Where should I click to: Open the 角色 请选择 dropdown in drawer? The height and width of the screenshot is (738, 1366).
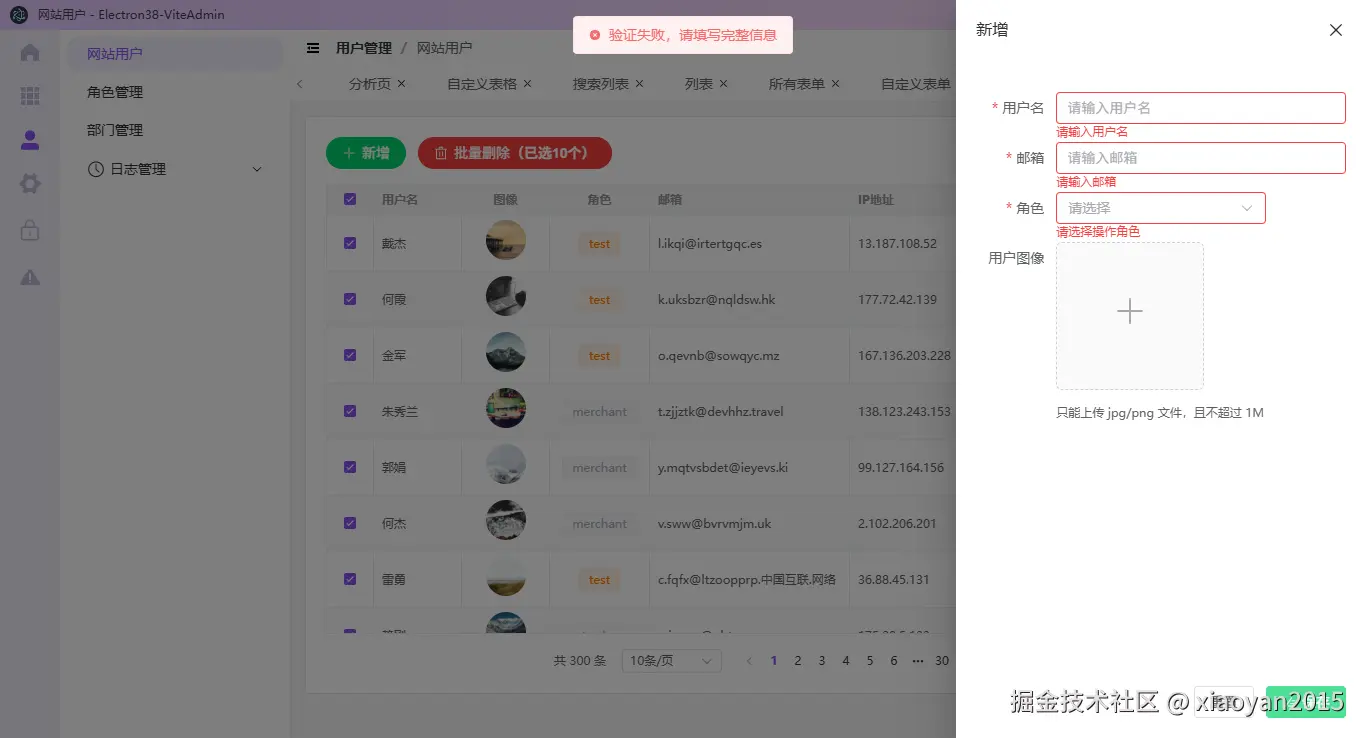coord(1160,207)
